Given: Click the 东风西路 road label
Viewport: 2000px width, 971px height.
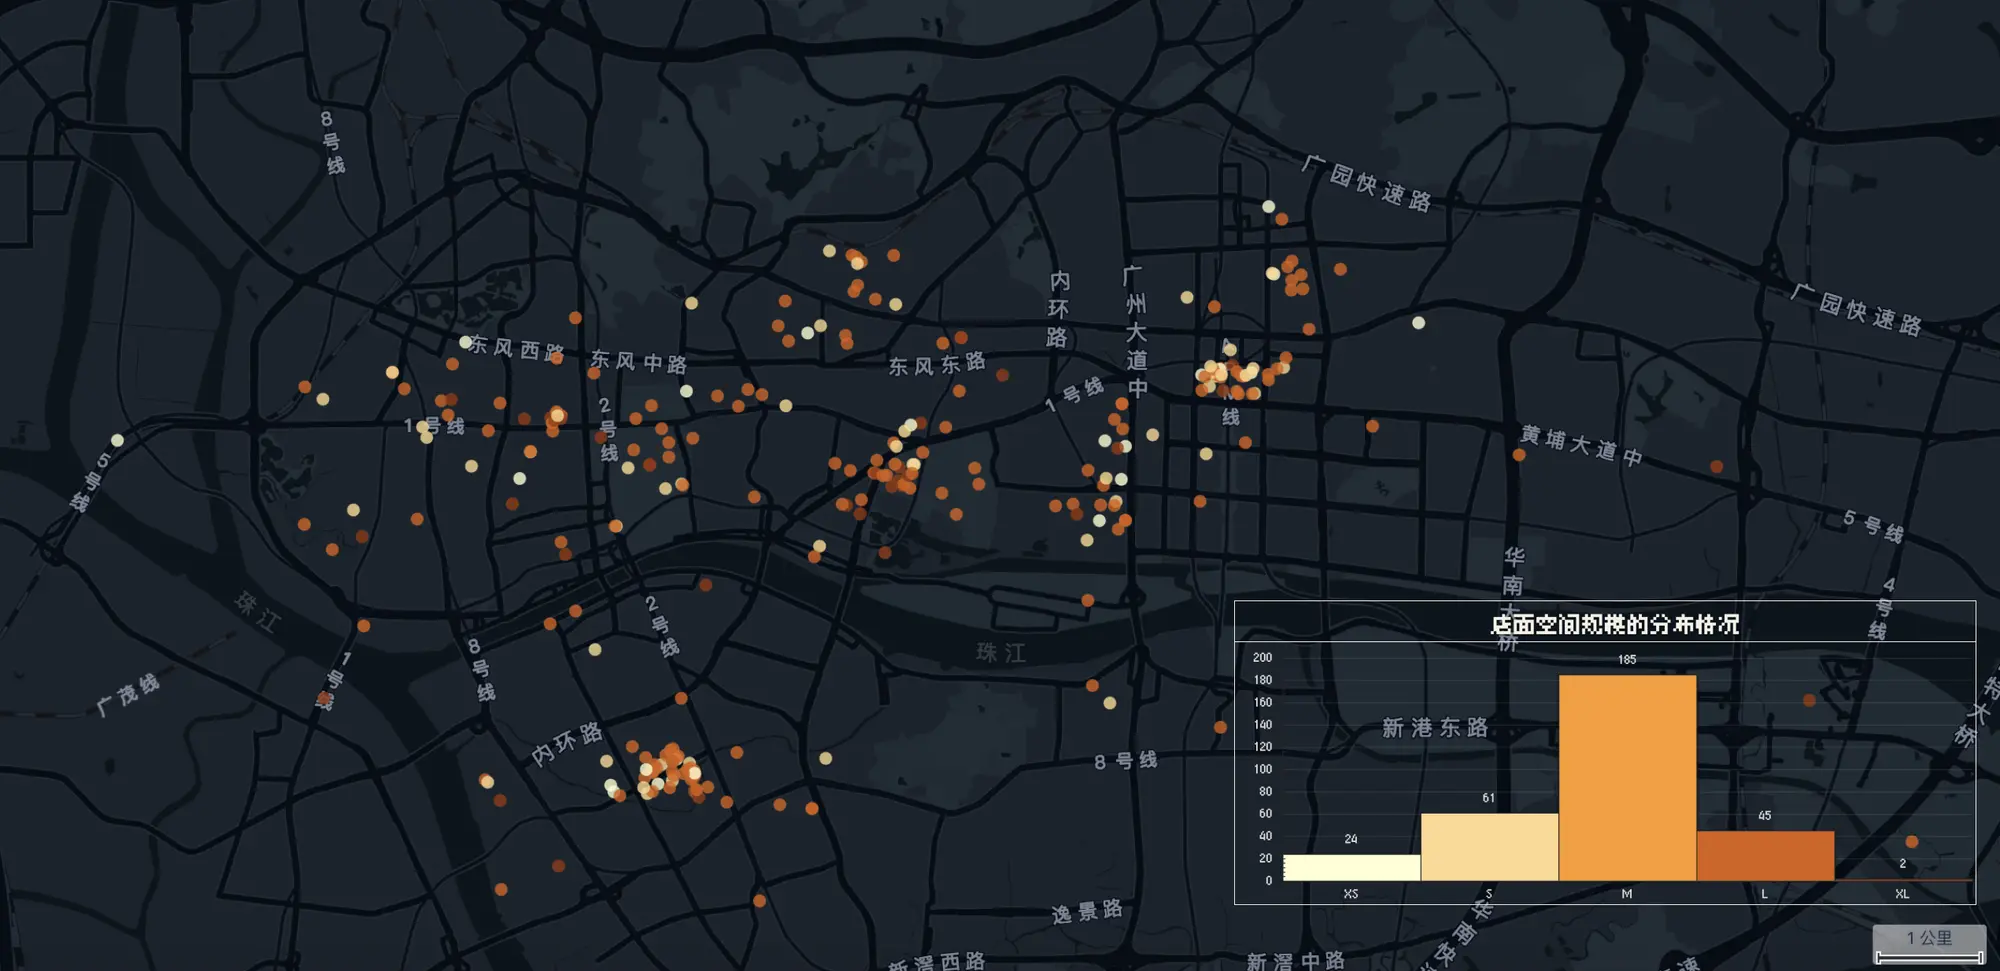Looking at the screenshot, I should (x=516, y=349).
